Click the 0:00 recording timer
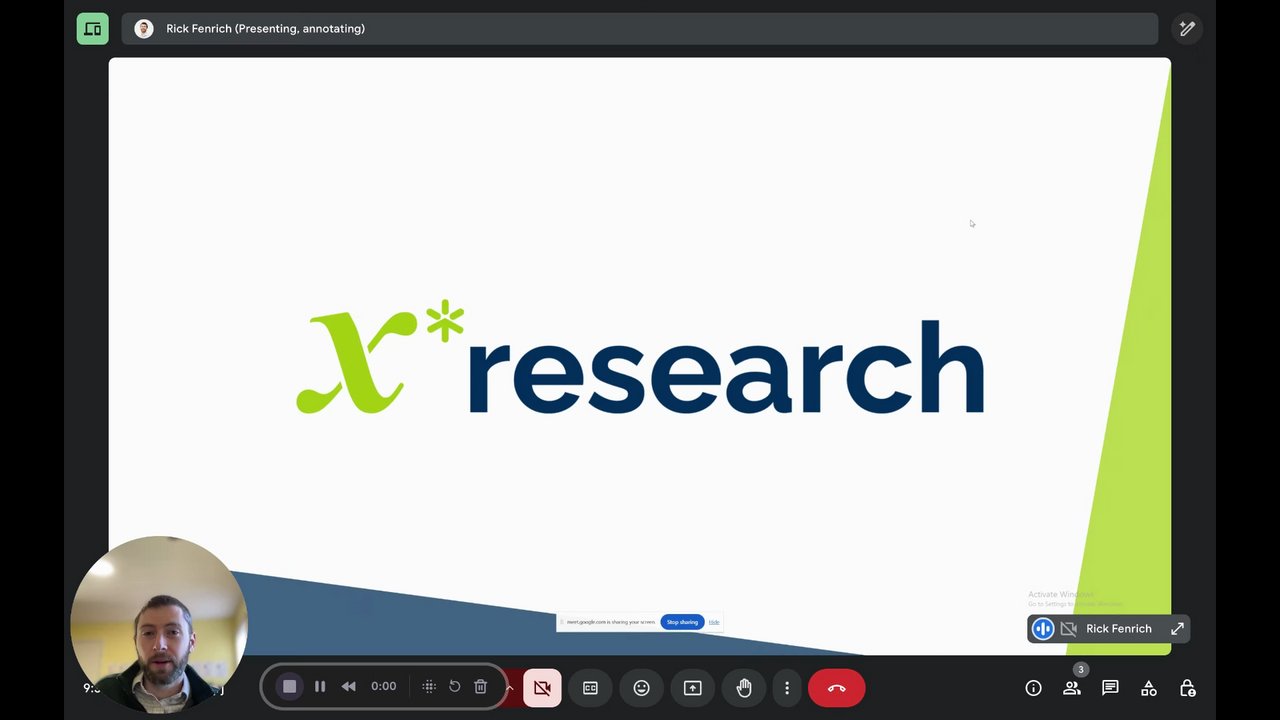This screenshot has height=720, width=1280. click(x=383, y=687)
